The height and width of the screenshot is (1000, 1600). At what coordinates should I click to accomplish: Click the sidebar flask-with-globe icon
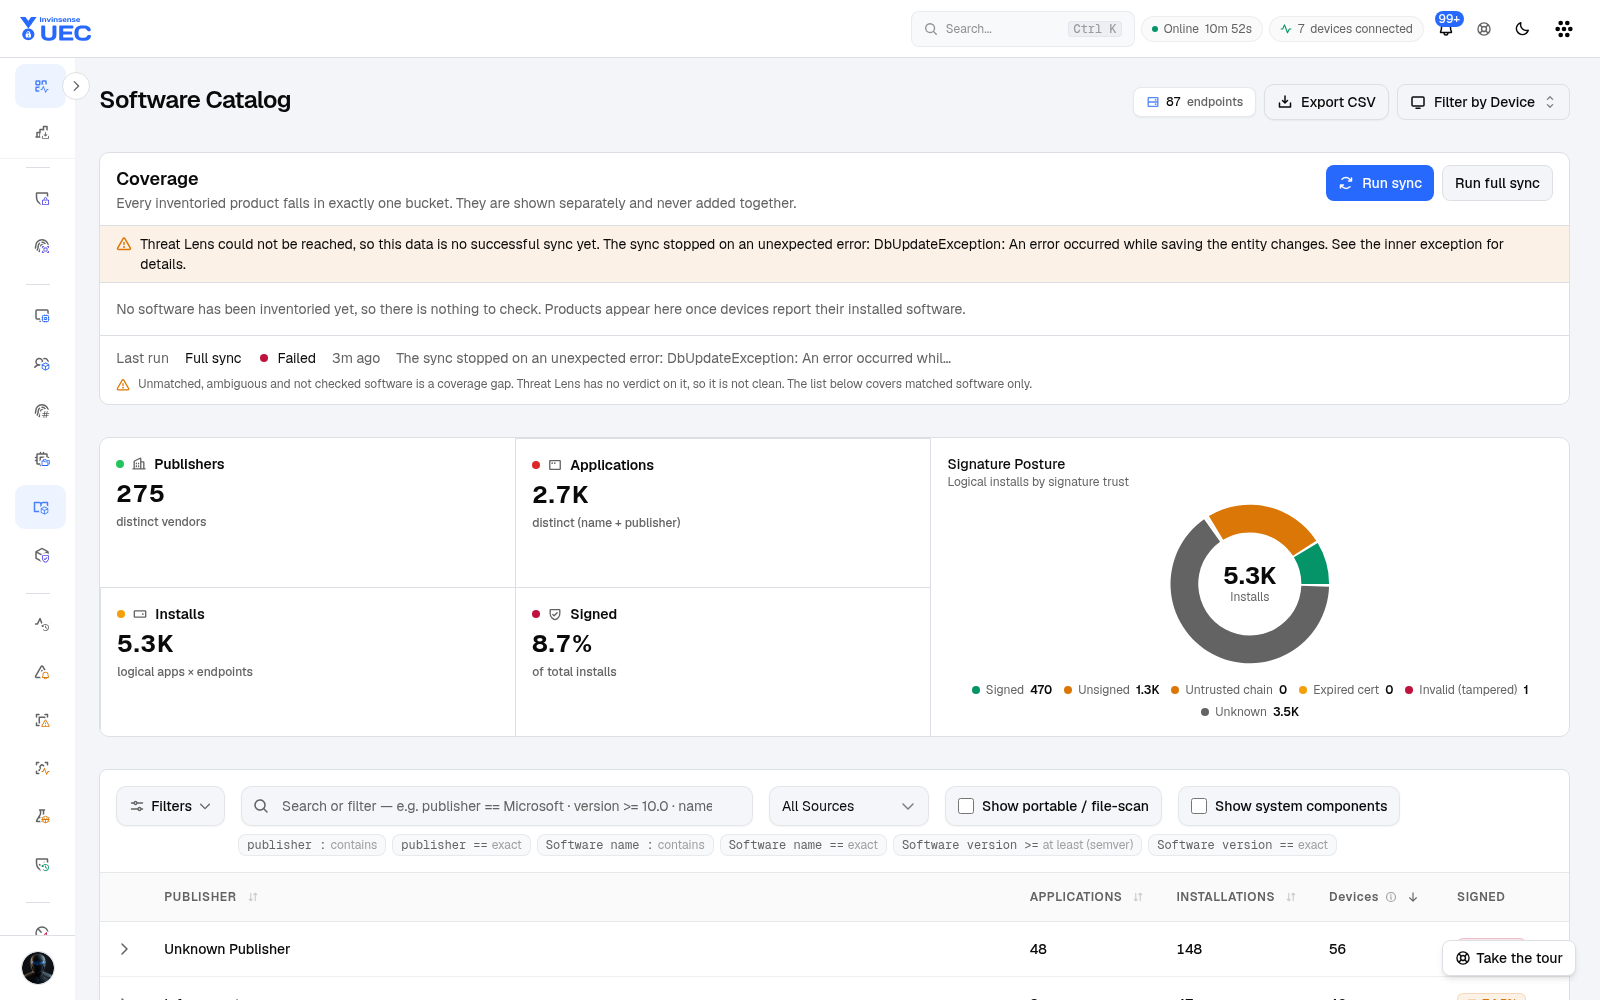[41, 816]
